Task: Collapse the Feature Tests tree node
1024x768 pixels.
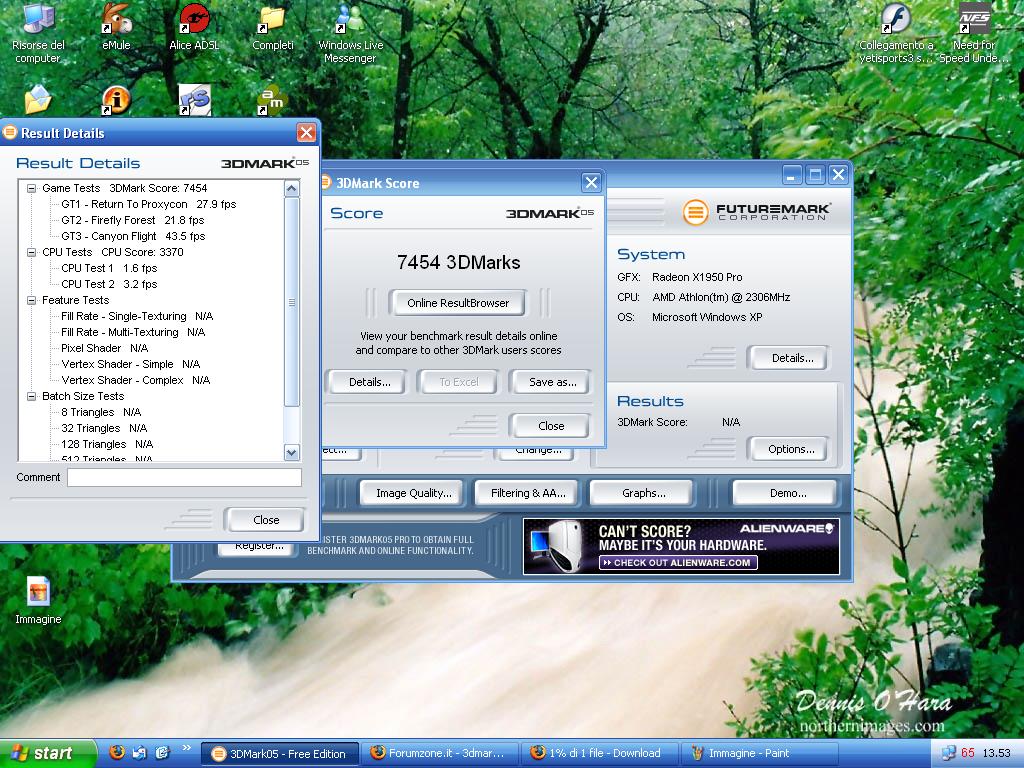Action: 31,300
